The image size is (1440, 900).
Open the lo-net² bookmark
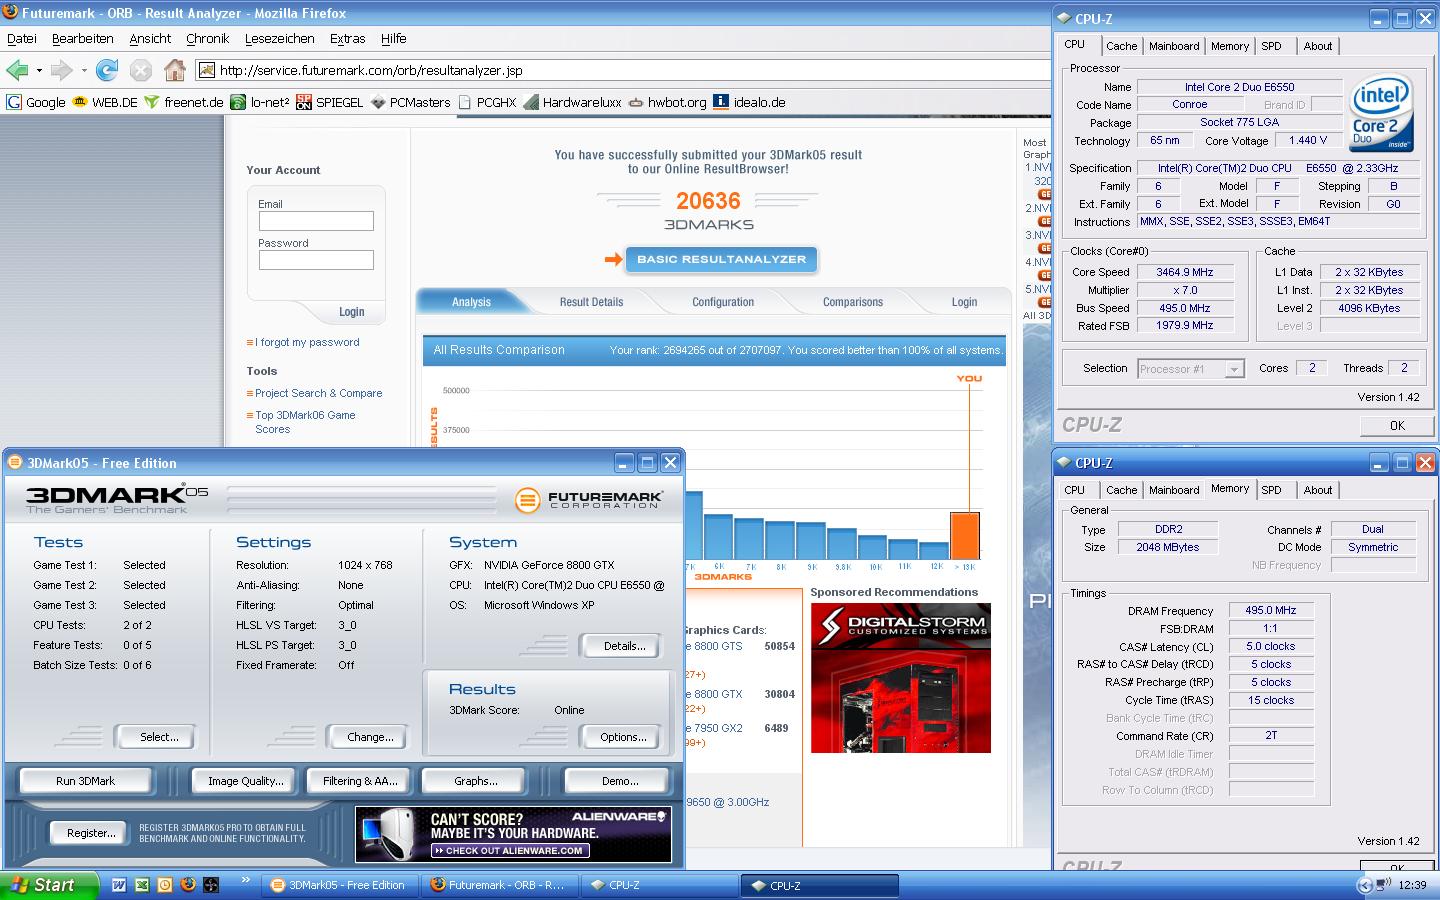coord(260,102)
